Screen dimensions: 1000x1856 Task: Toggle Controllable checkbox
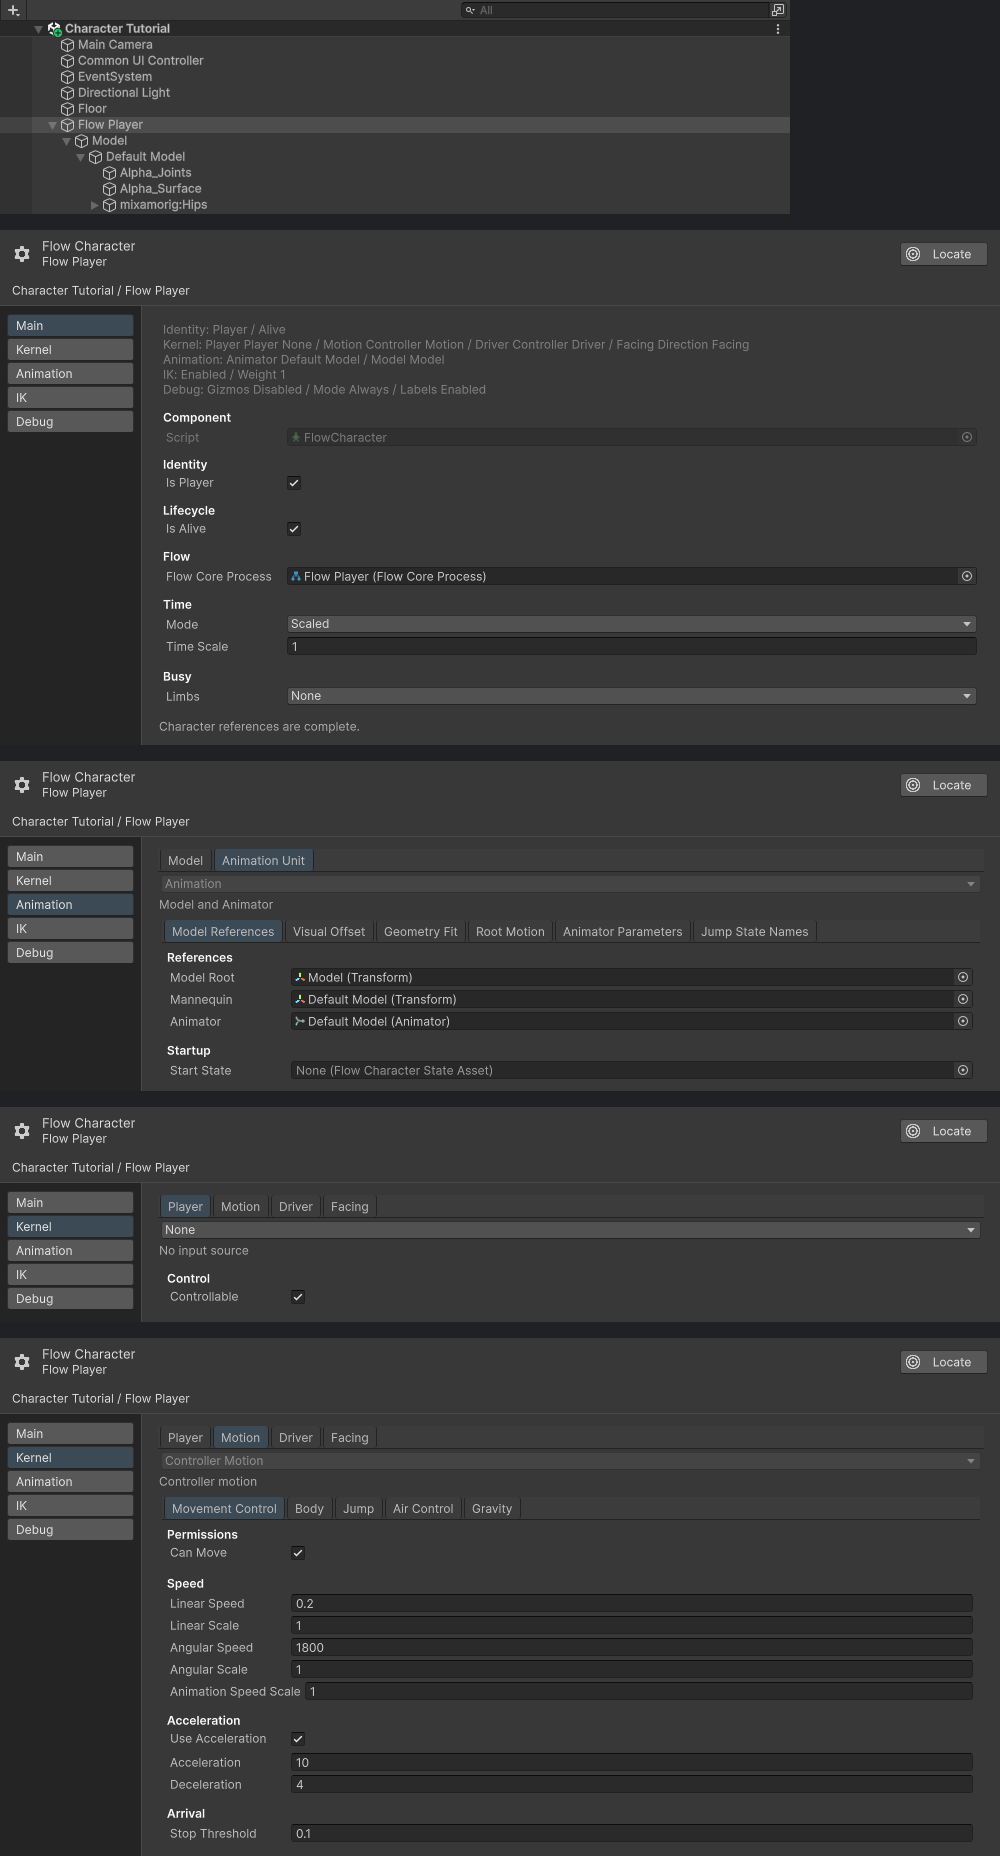tap(298, 1297)
